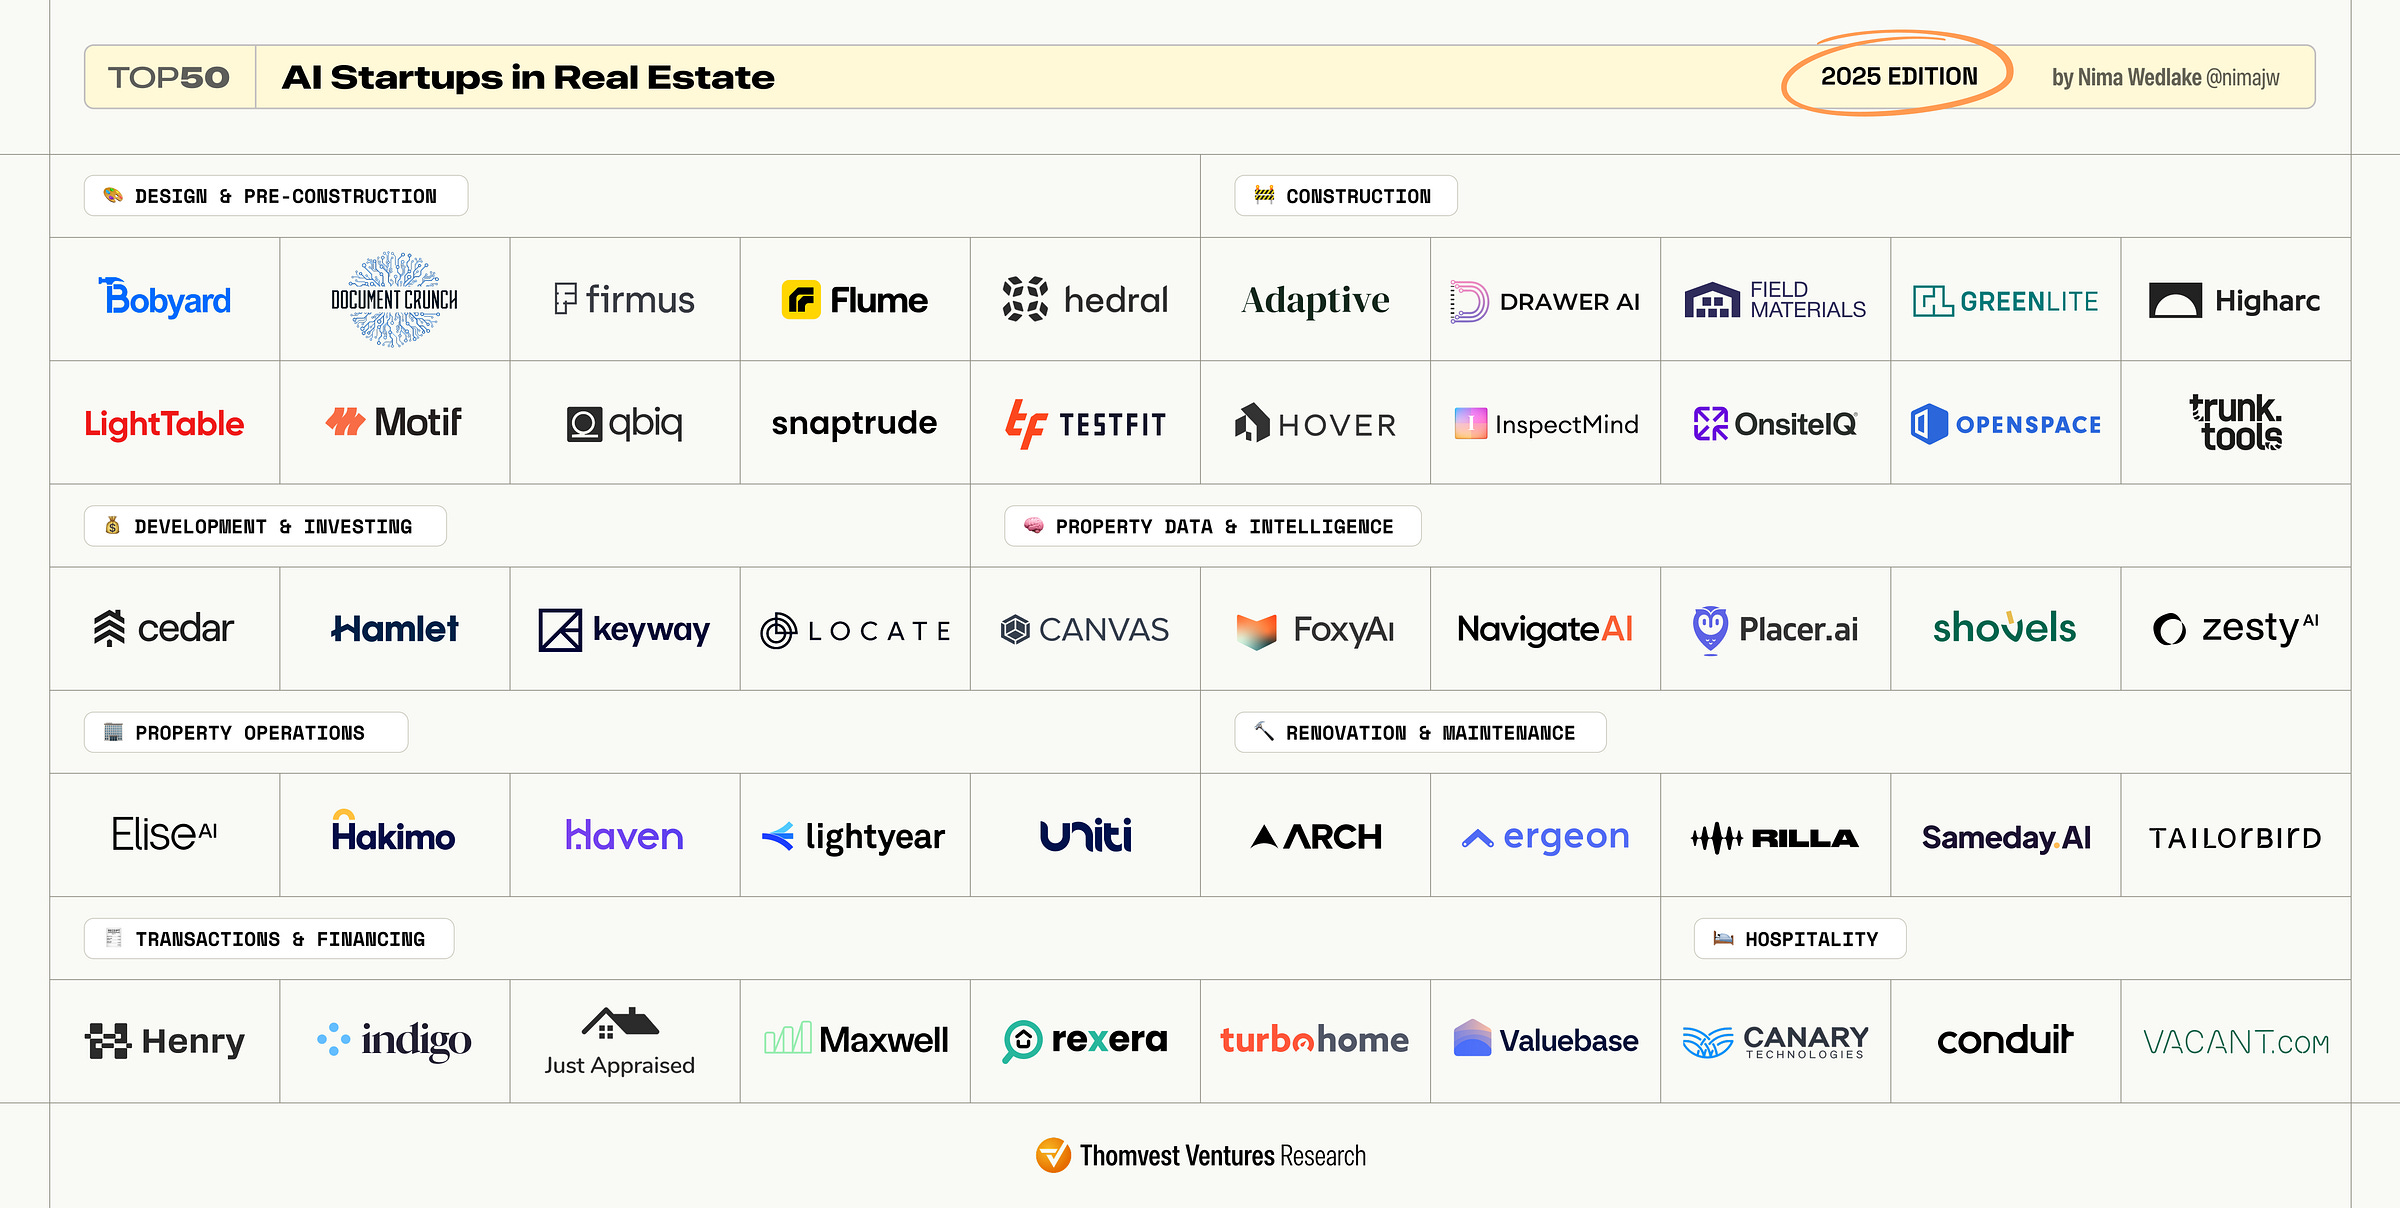Open the OpenSpace logo

click(2005, 424)
